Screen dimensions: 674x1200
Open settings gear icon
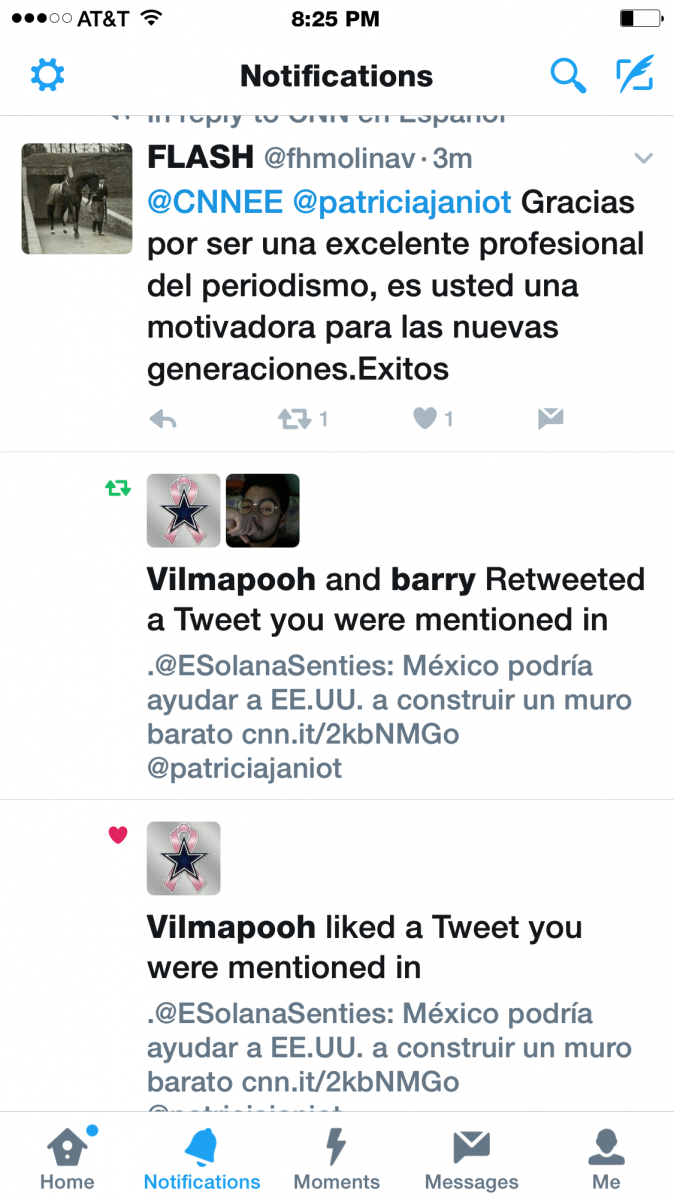47,75
